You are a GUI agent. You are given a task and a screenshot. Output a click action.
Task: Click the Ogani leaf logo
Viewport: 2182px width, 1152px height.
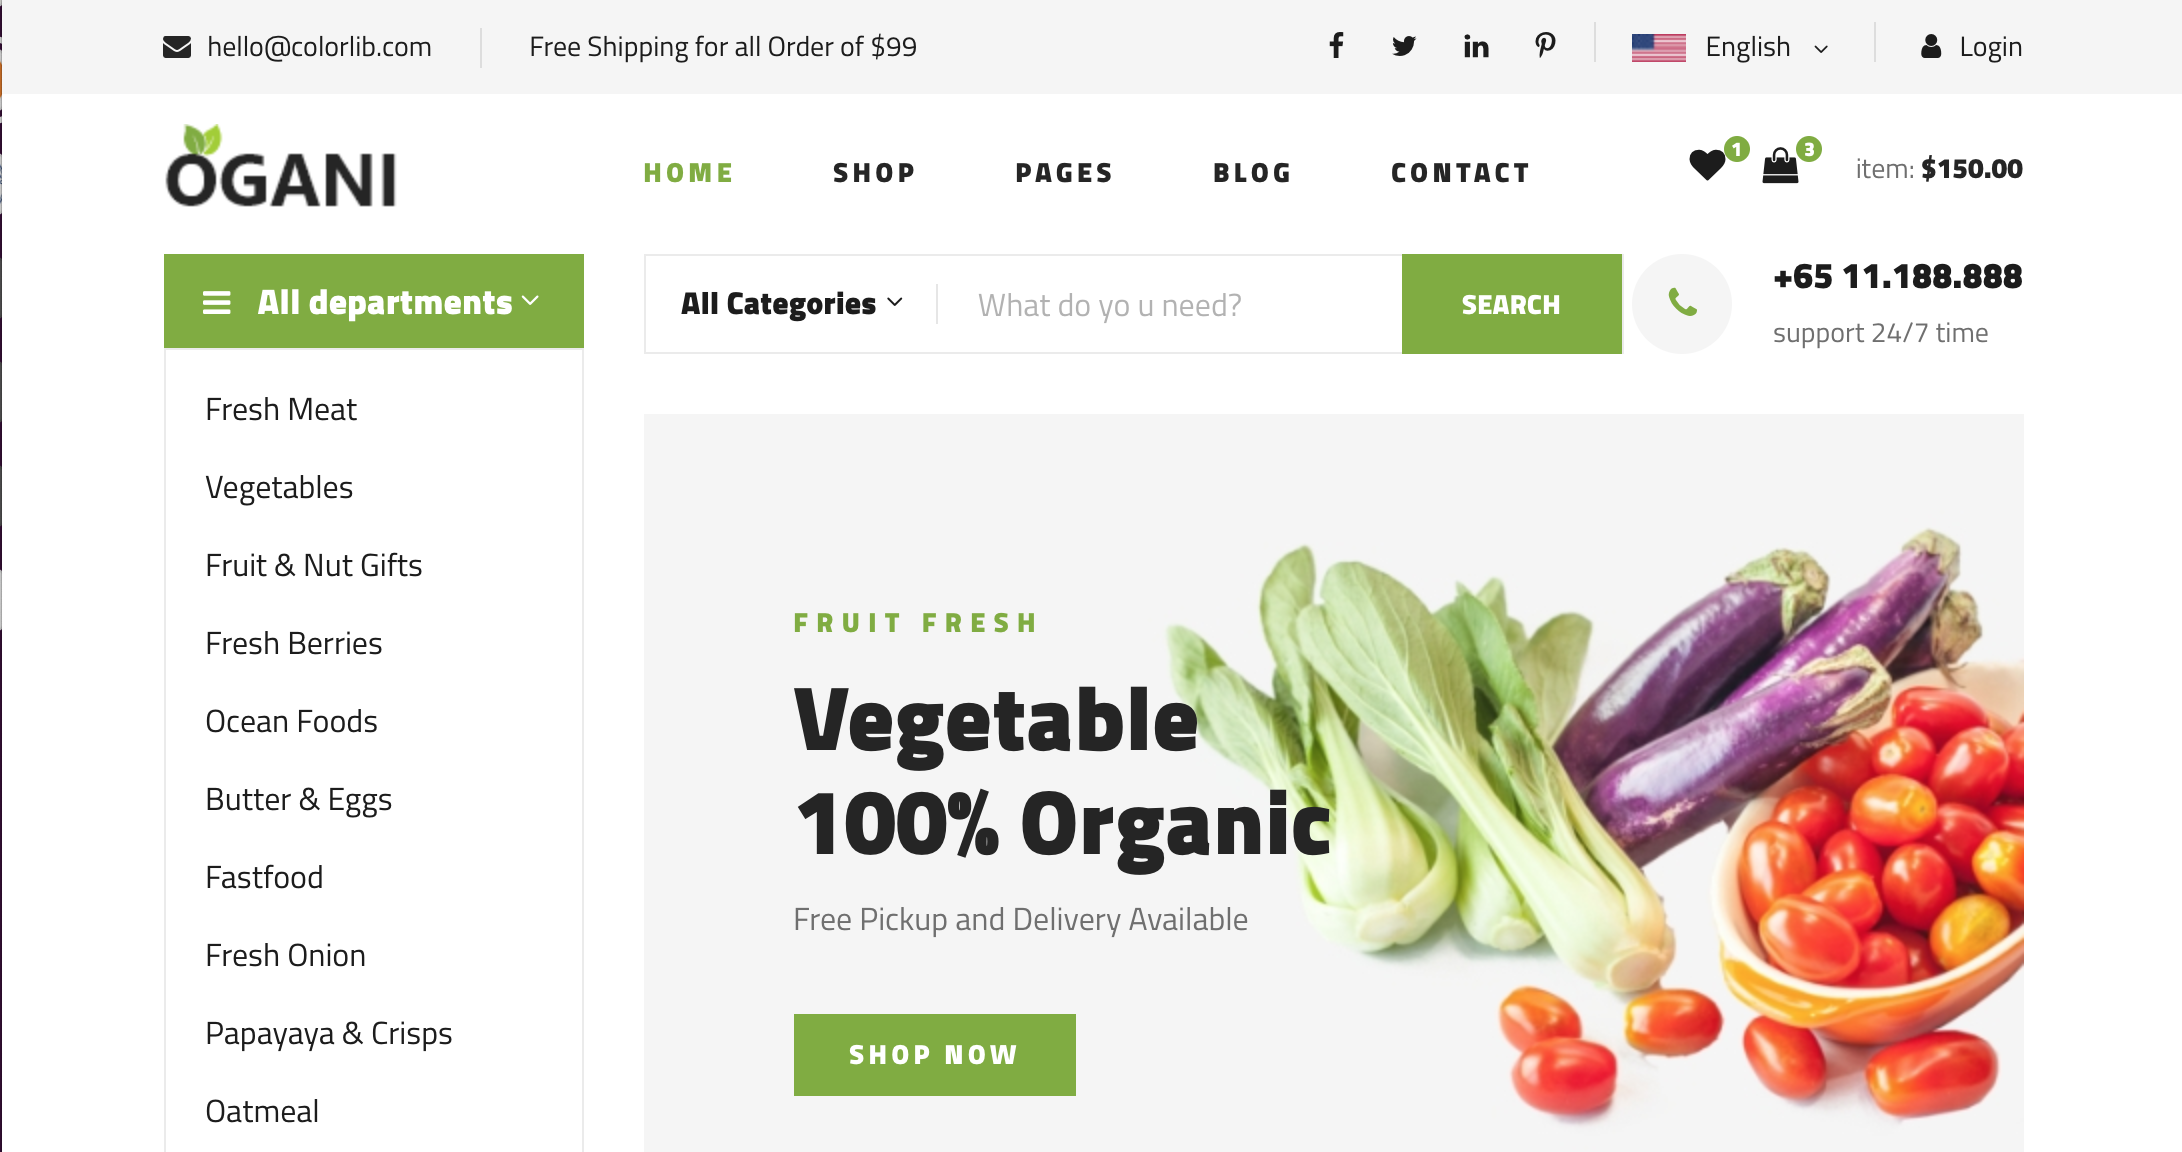pyautogui.click(x=281, y=167)
